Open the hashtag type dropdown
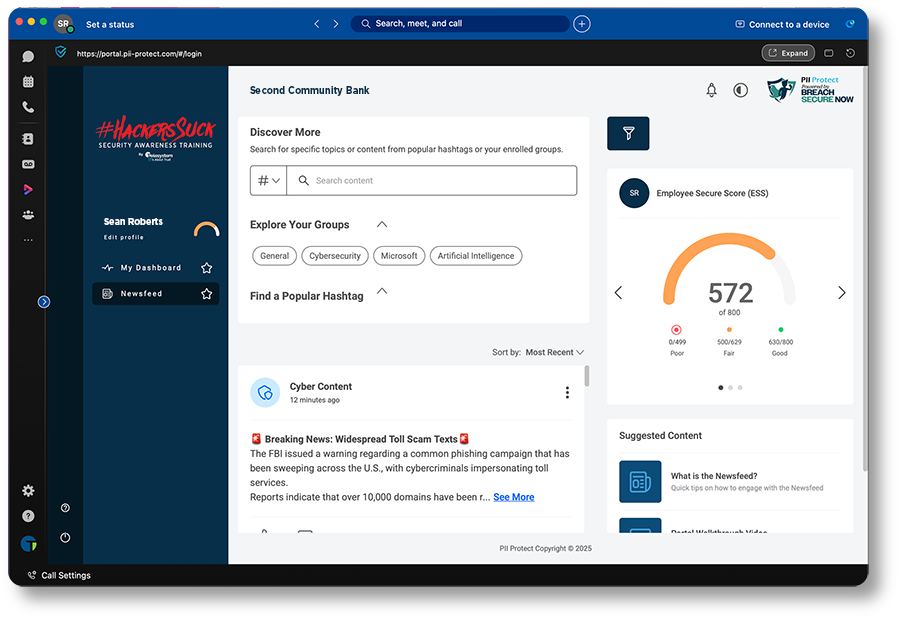Image resolution: width=900 pixels, height=619 pixels. 268,180
